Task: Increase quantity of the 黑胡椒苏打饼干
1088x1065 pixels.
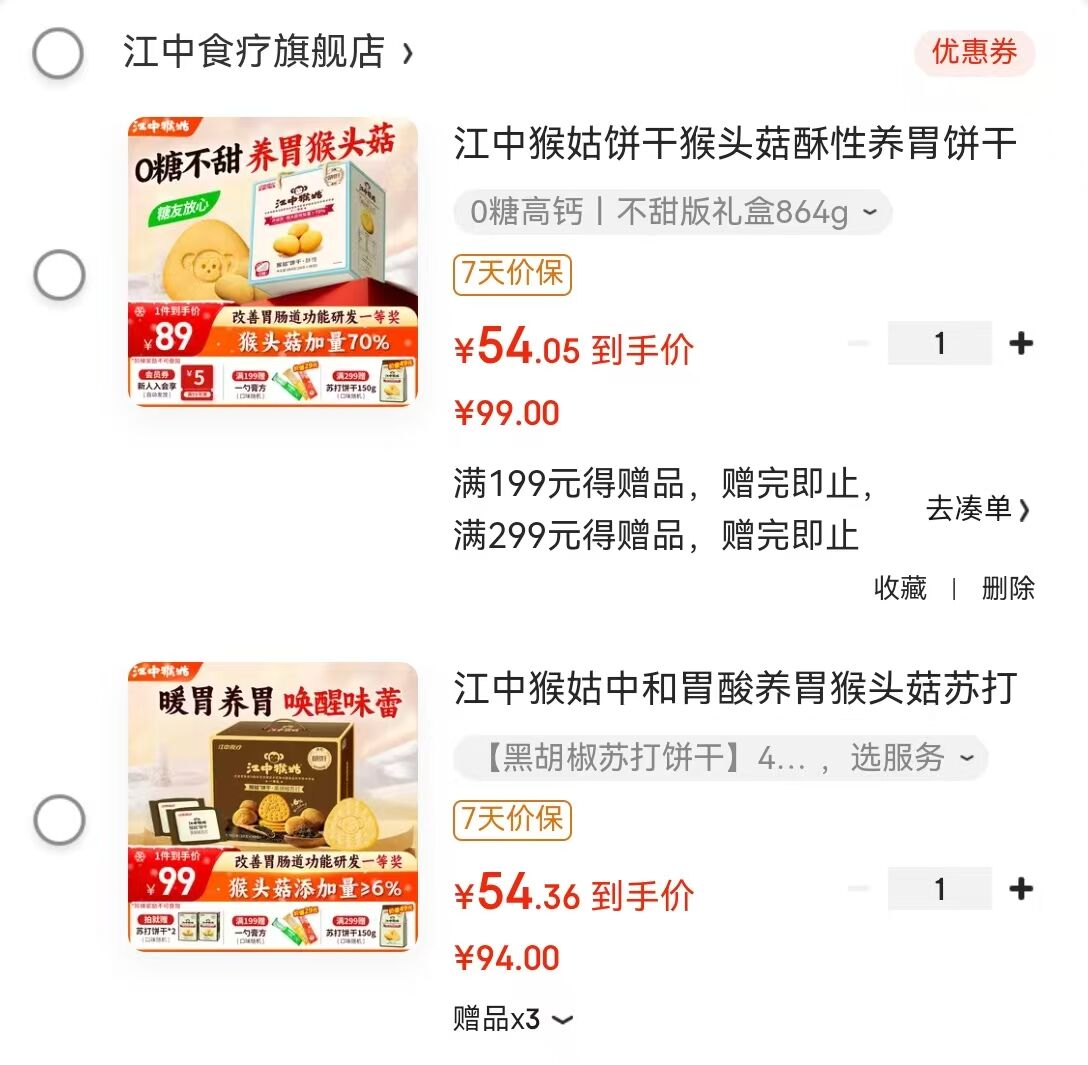Action: [x=1020, y=889]
